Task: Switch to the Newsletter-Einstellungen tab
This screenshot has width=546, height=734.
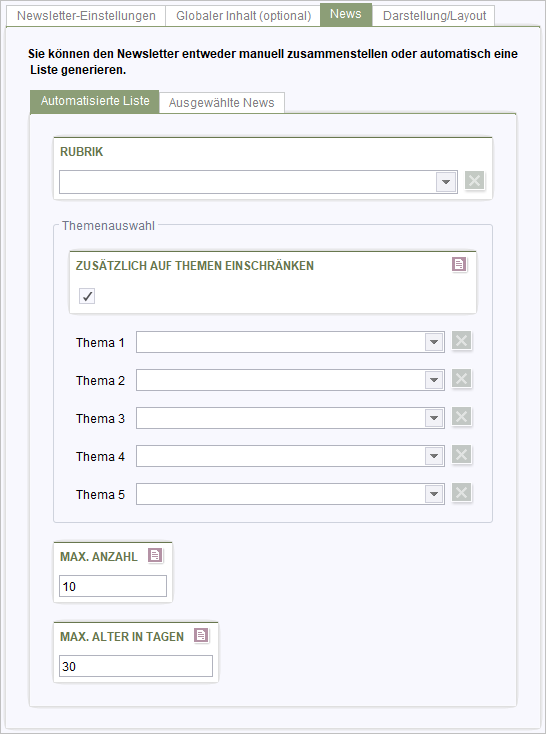Action: pyautogui.click(x=86, y=16)
